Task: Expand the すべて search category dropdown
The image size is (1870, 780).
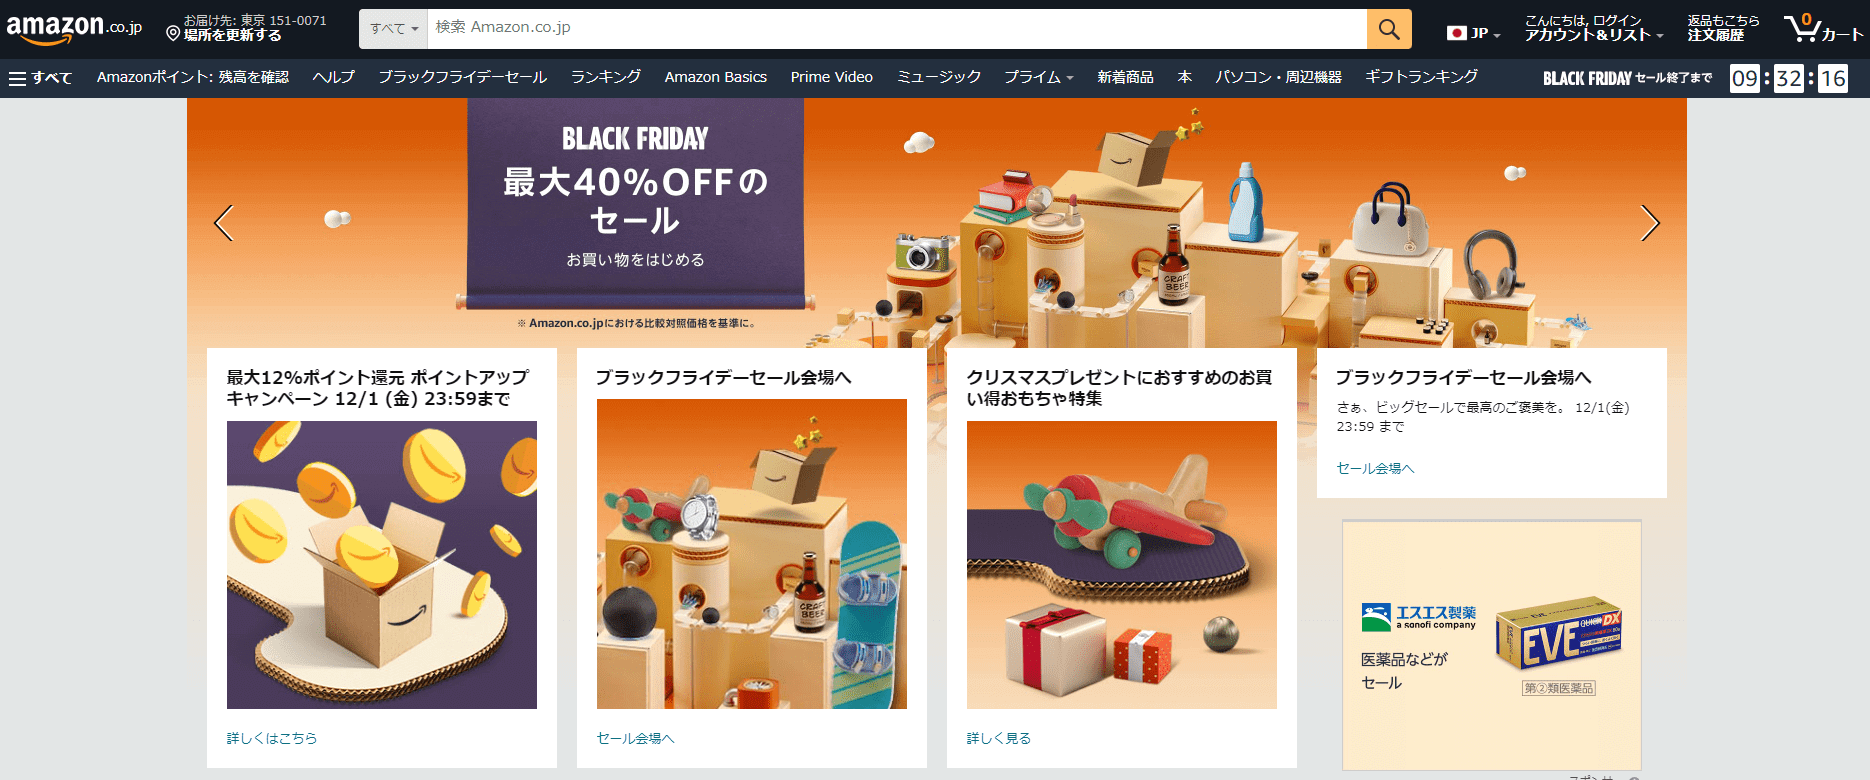Action: pos(393,29)
